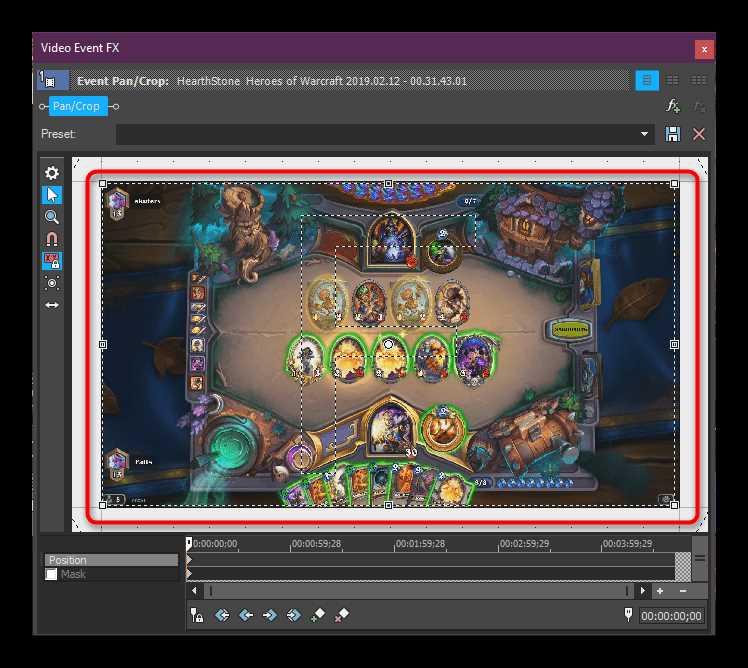Click the Event Pan/Crop film icon

click(52, 80)
